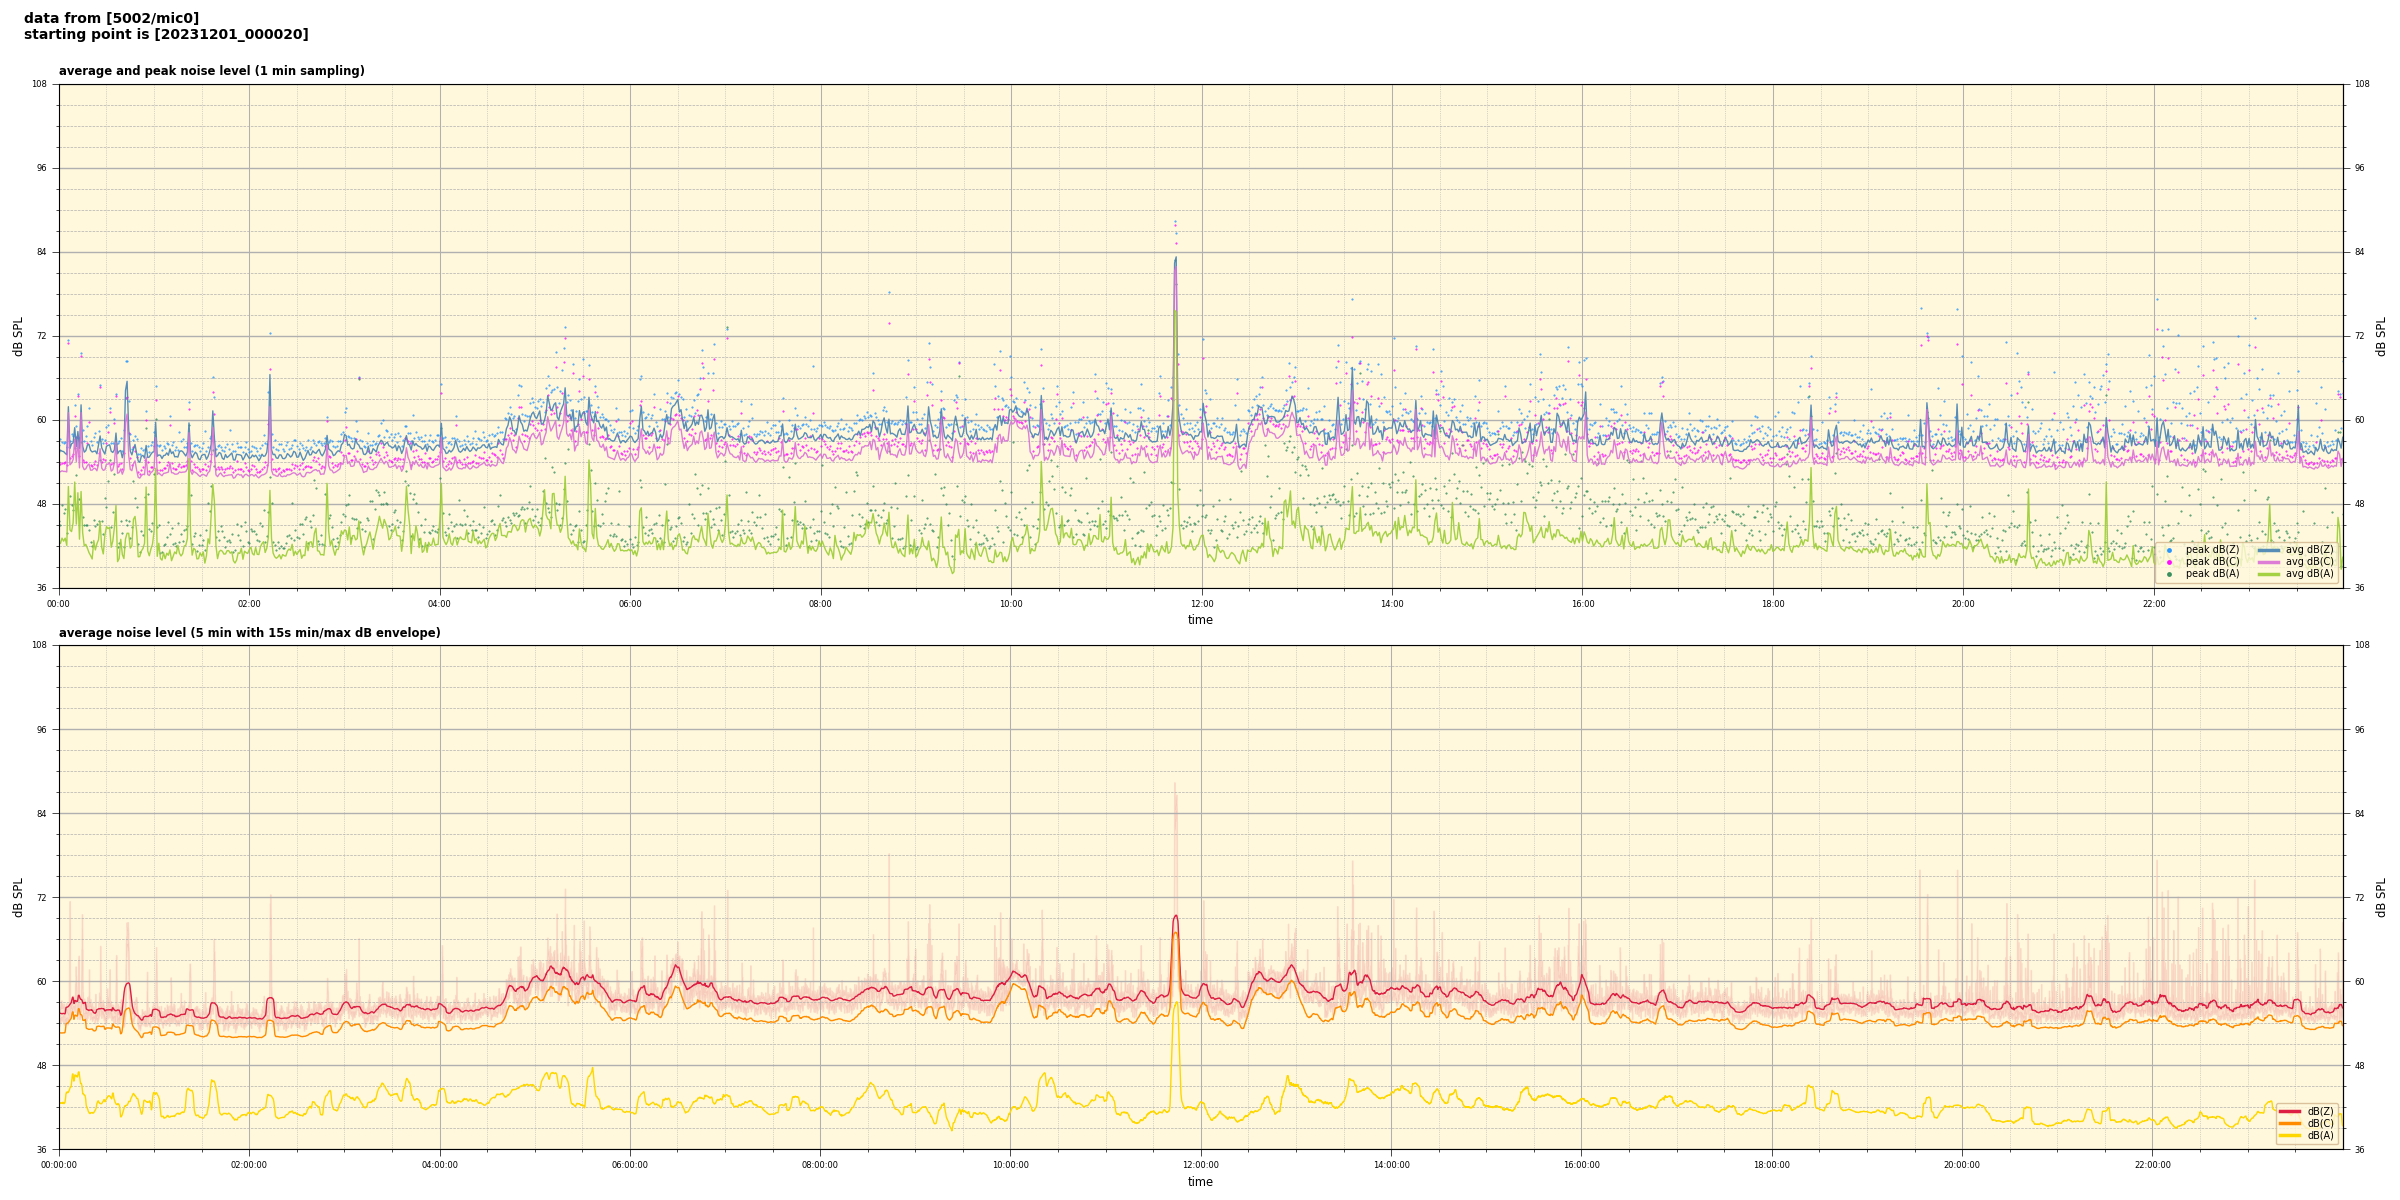Click the top chart noon spike peak

point(1176,259)
